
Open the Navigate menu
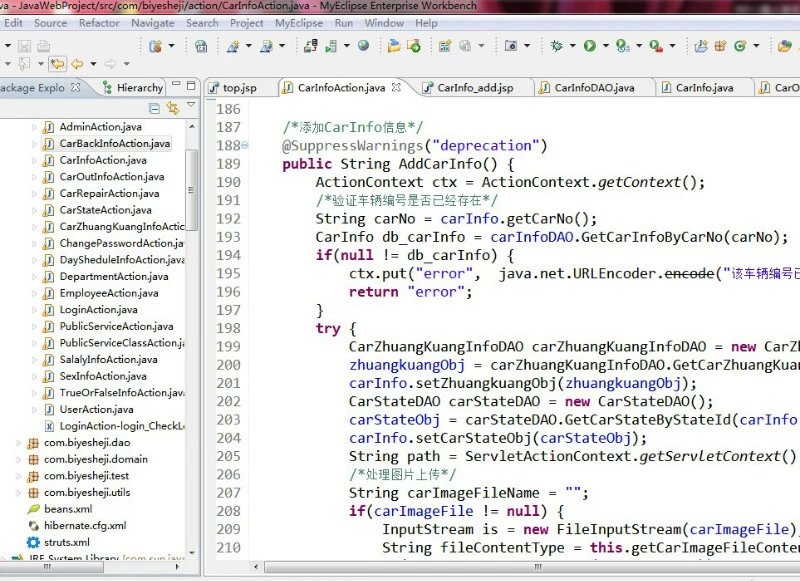coord(153,23)
